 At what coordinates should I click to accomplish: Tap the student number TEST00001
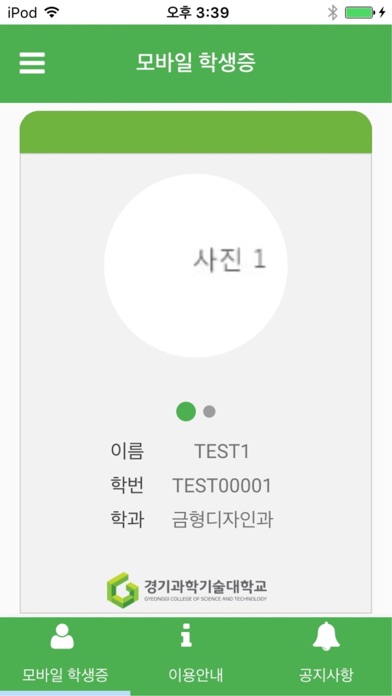click(x=222, y=486)
